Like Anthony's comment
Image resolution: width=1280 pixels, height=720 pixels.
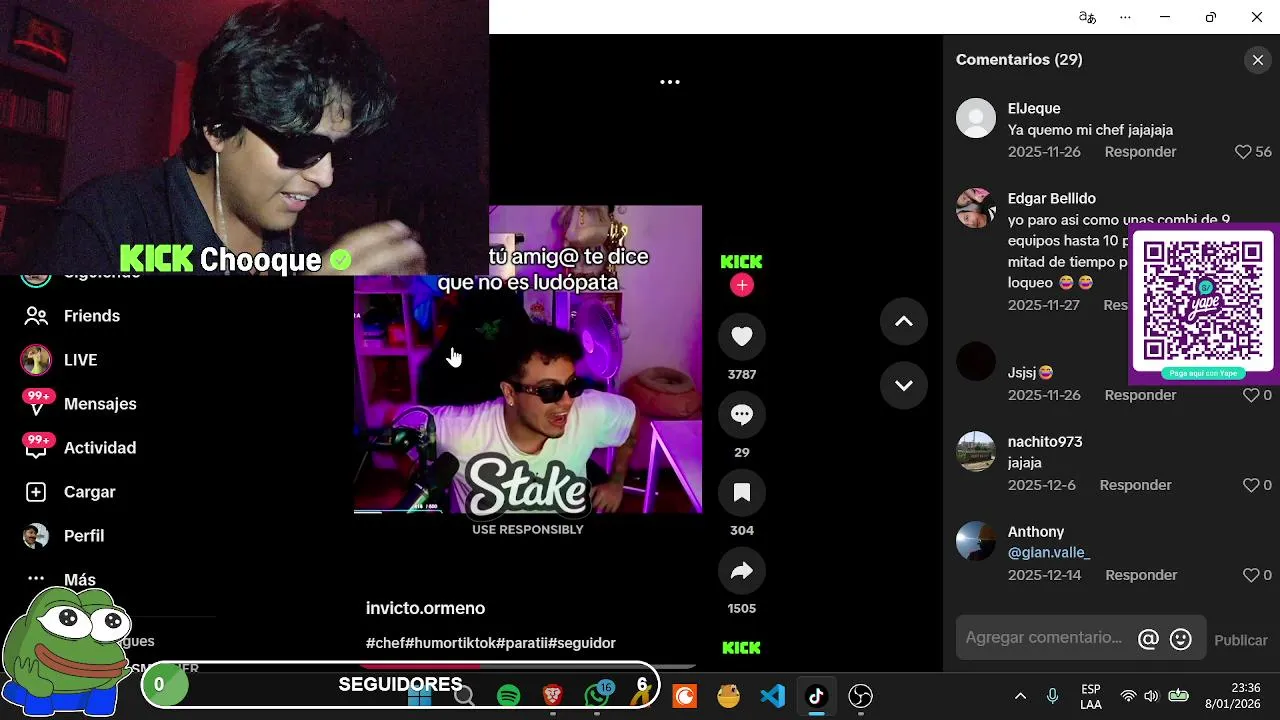pyautogui.click(x=1250, y=575)
